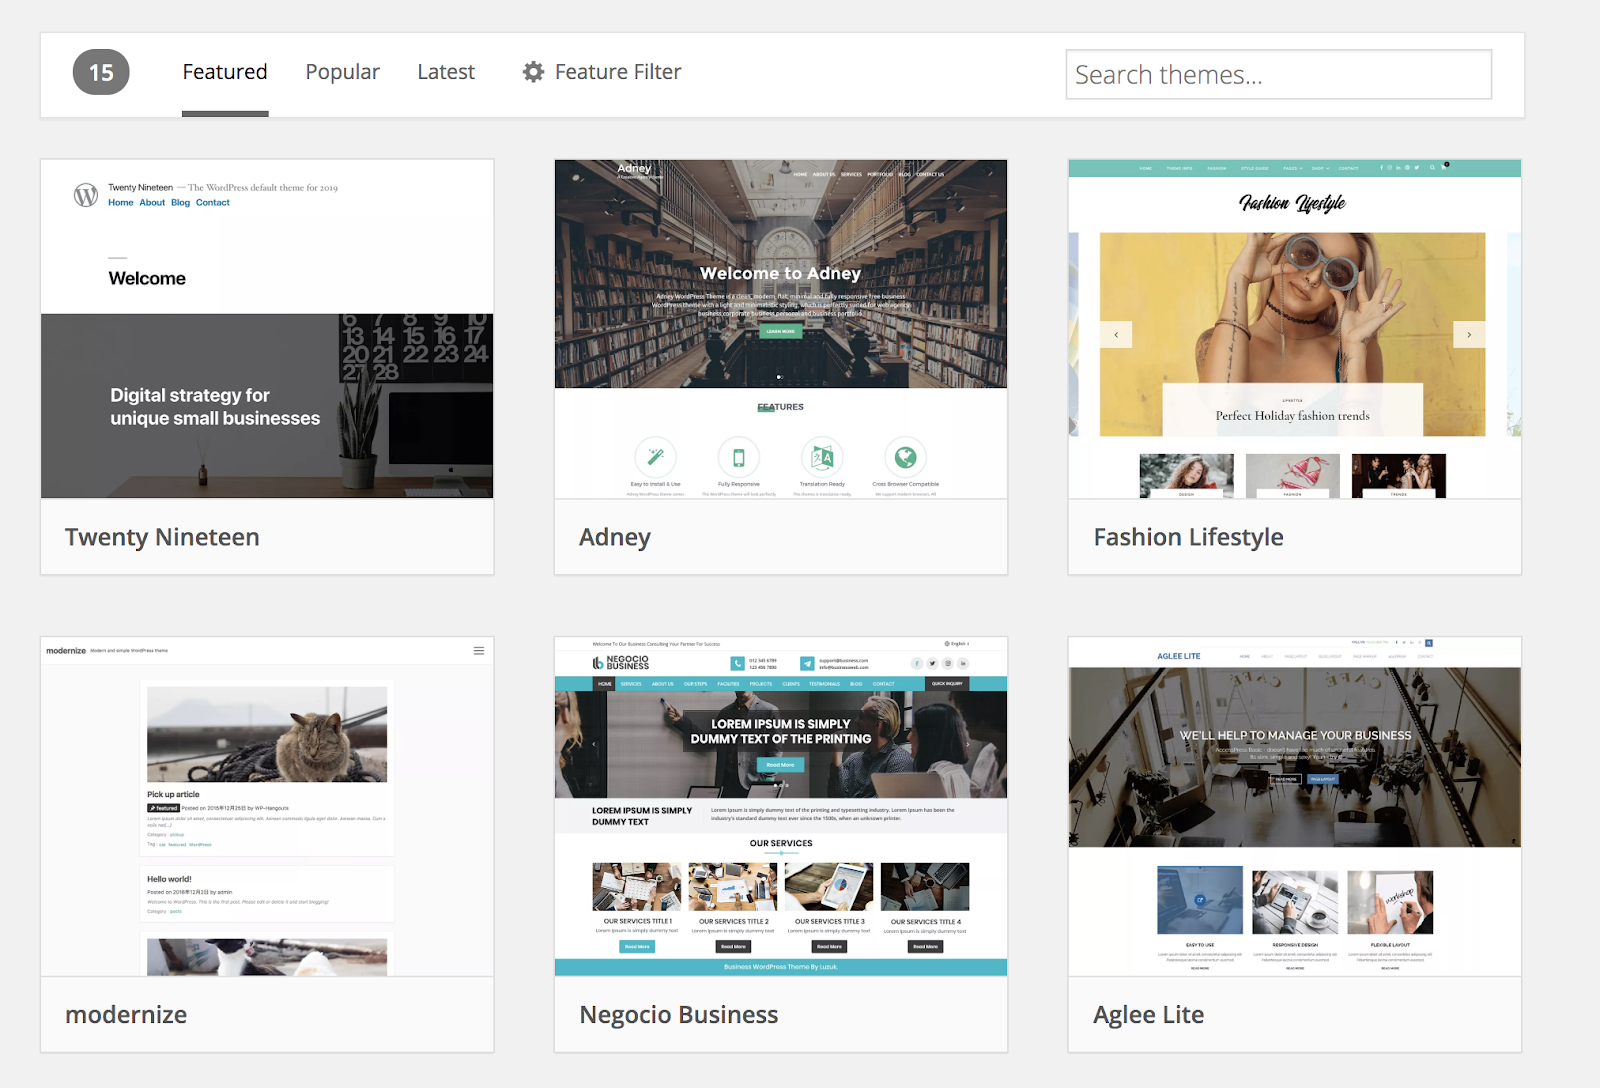Open the Feature Filter gear icon
The height and width of the screenshot is (1088, 1600).
coord(533,71)
